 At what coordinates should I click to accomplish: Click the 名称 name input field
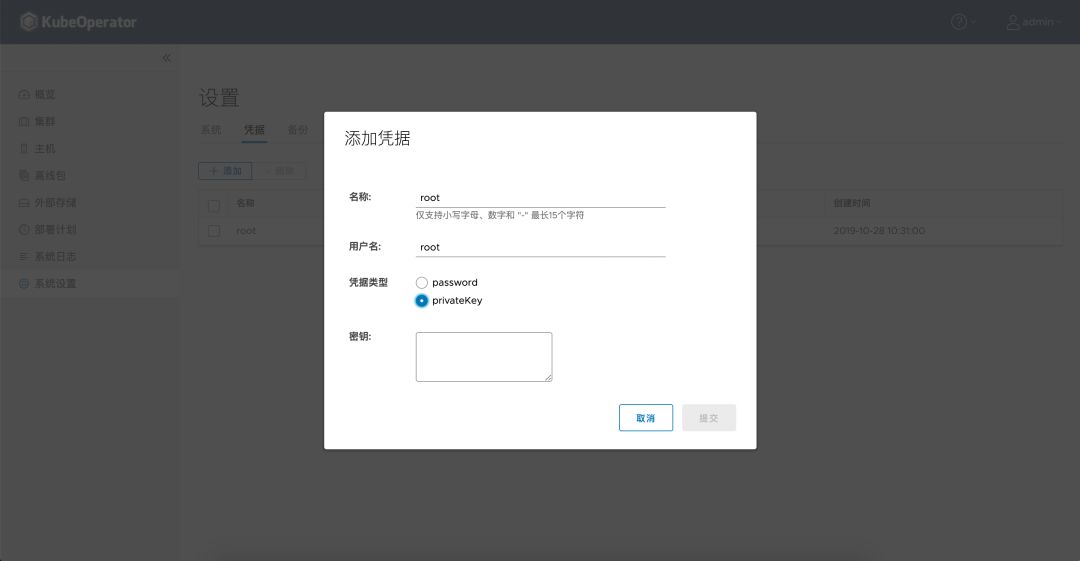(541, 198)
